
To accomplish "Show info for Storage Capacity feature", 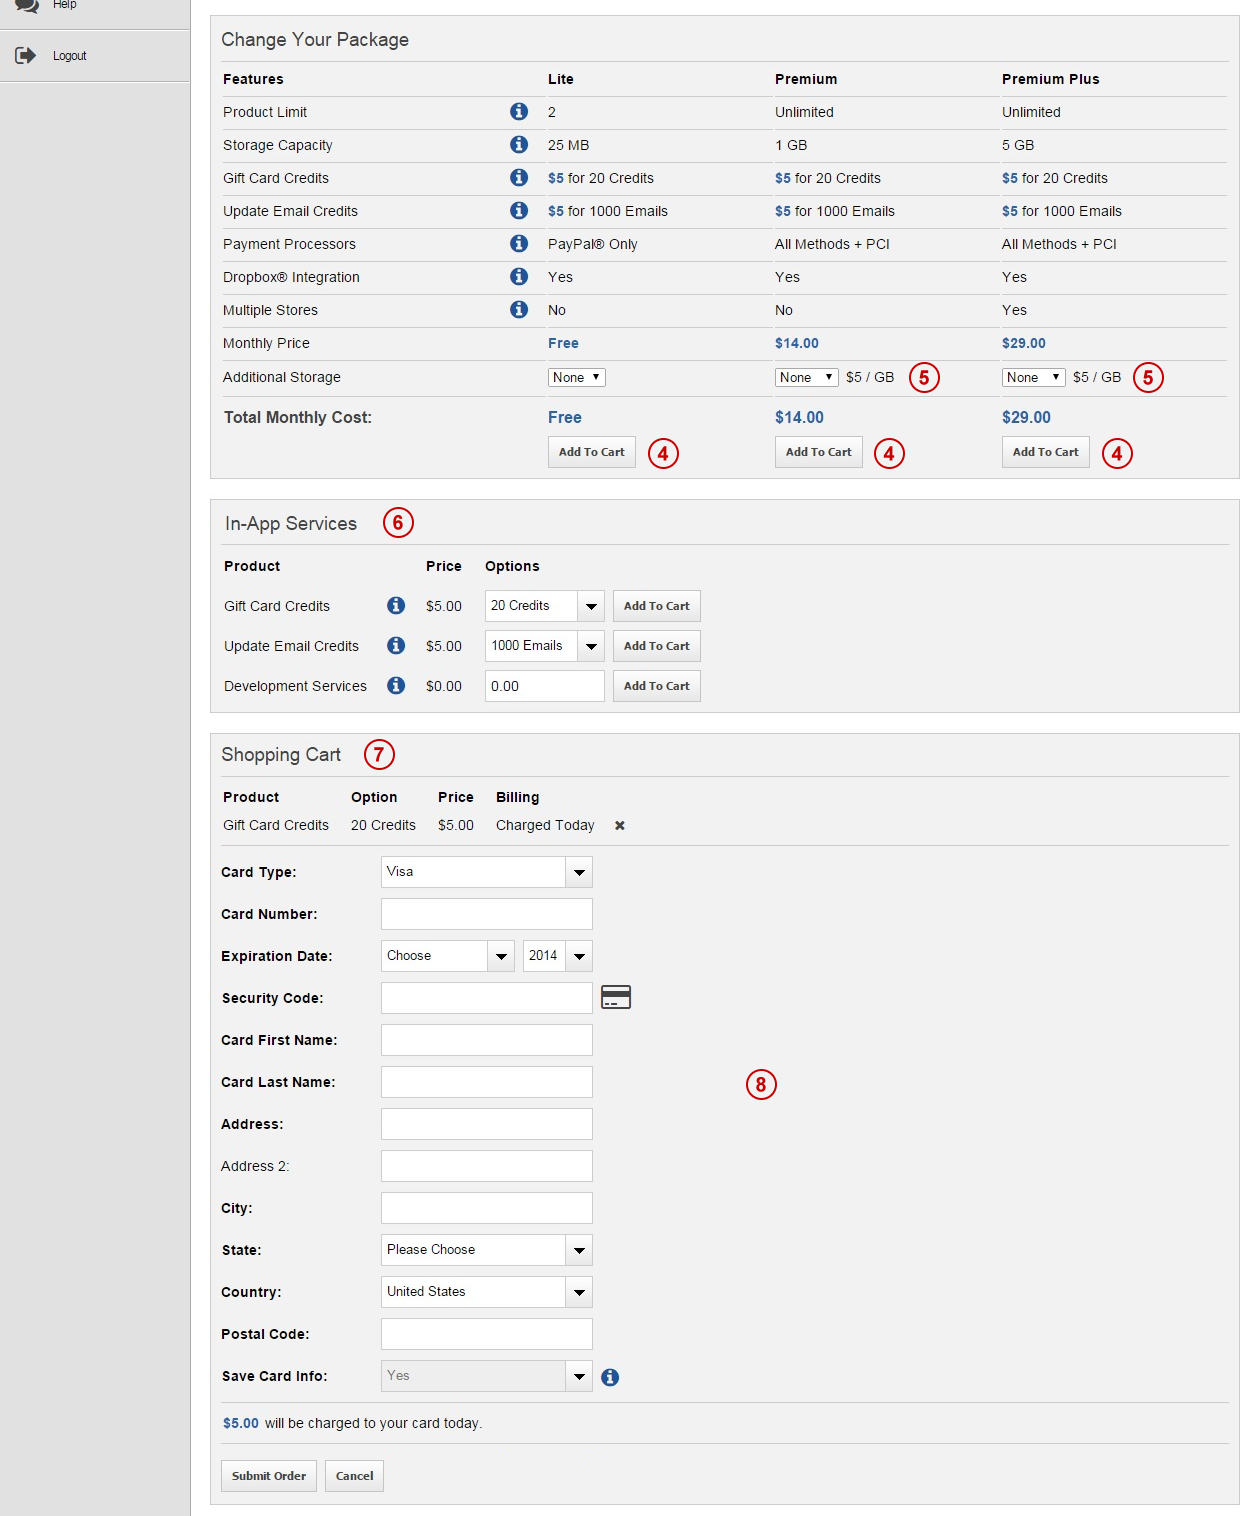I will (519, 144).
